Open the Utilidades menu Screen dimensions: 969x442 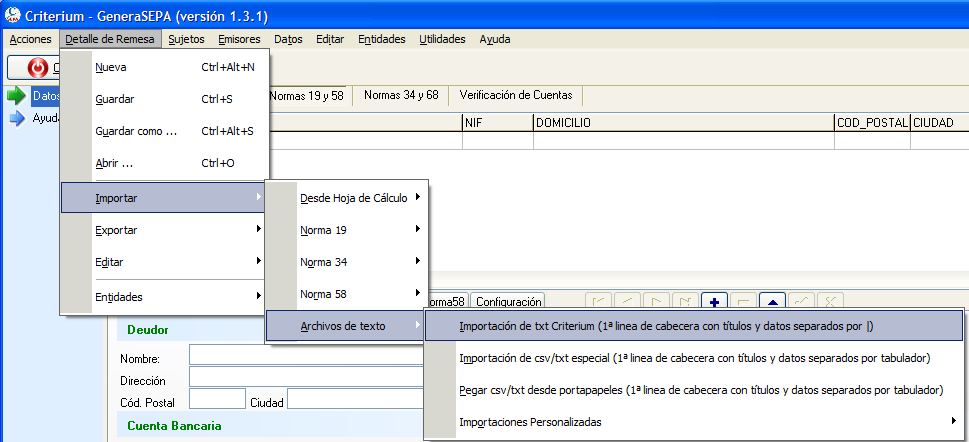pos(442,39)
